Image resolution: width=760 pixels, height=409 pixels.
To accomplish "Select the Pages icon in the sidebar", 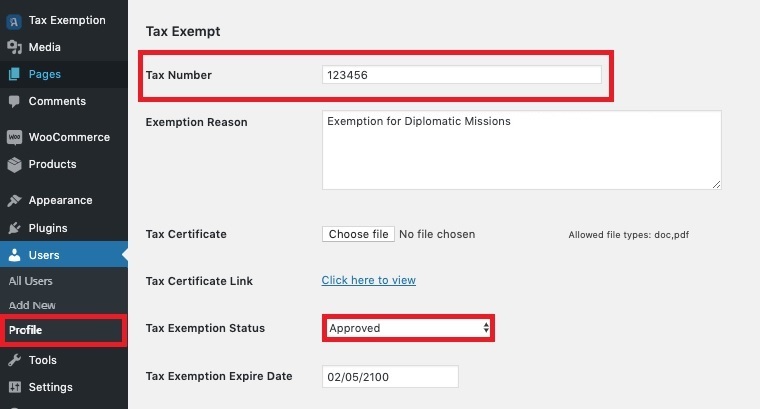I will [x=14, y=74].
